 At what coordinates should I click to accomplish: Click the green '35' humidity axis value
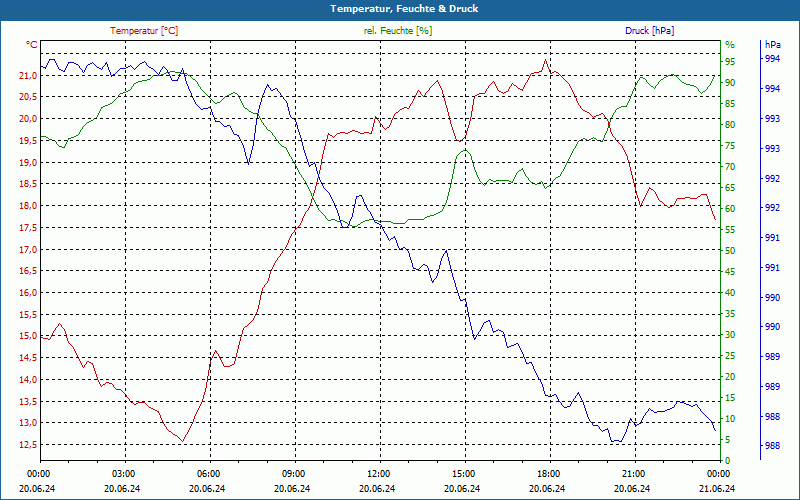tap(730, 314)
